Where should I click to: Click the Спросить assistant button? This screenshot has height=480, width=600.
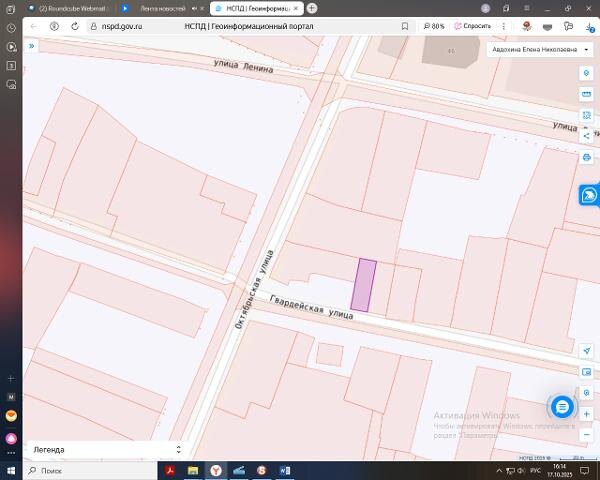tap(473, 26)
